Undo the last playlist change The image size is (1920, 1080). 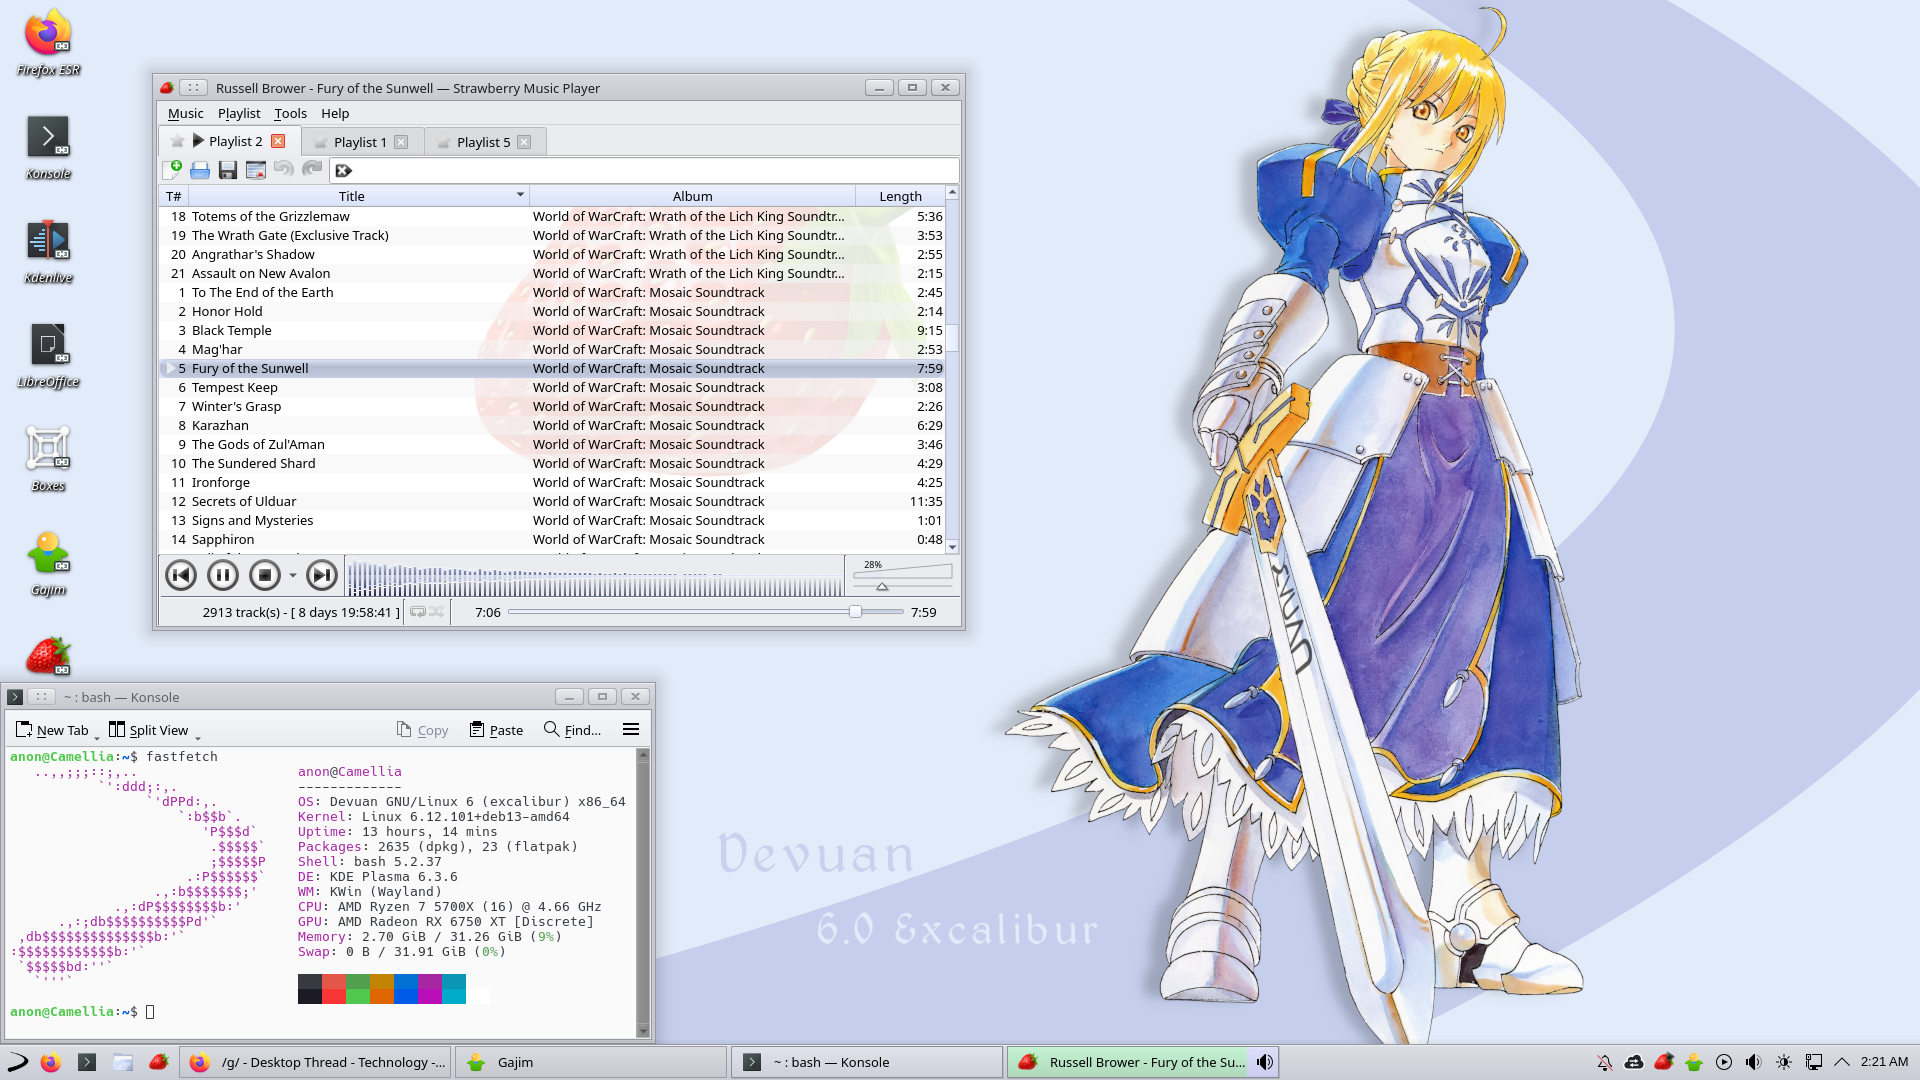284,170
